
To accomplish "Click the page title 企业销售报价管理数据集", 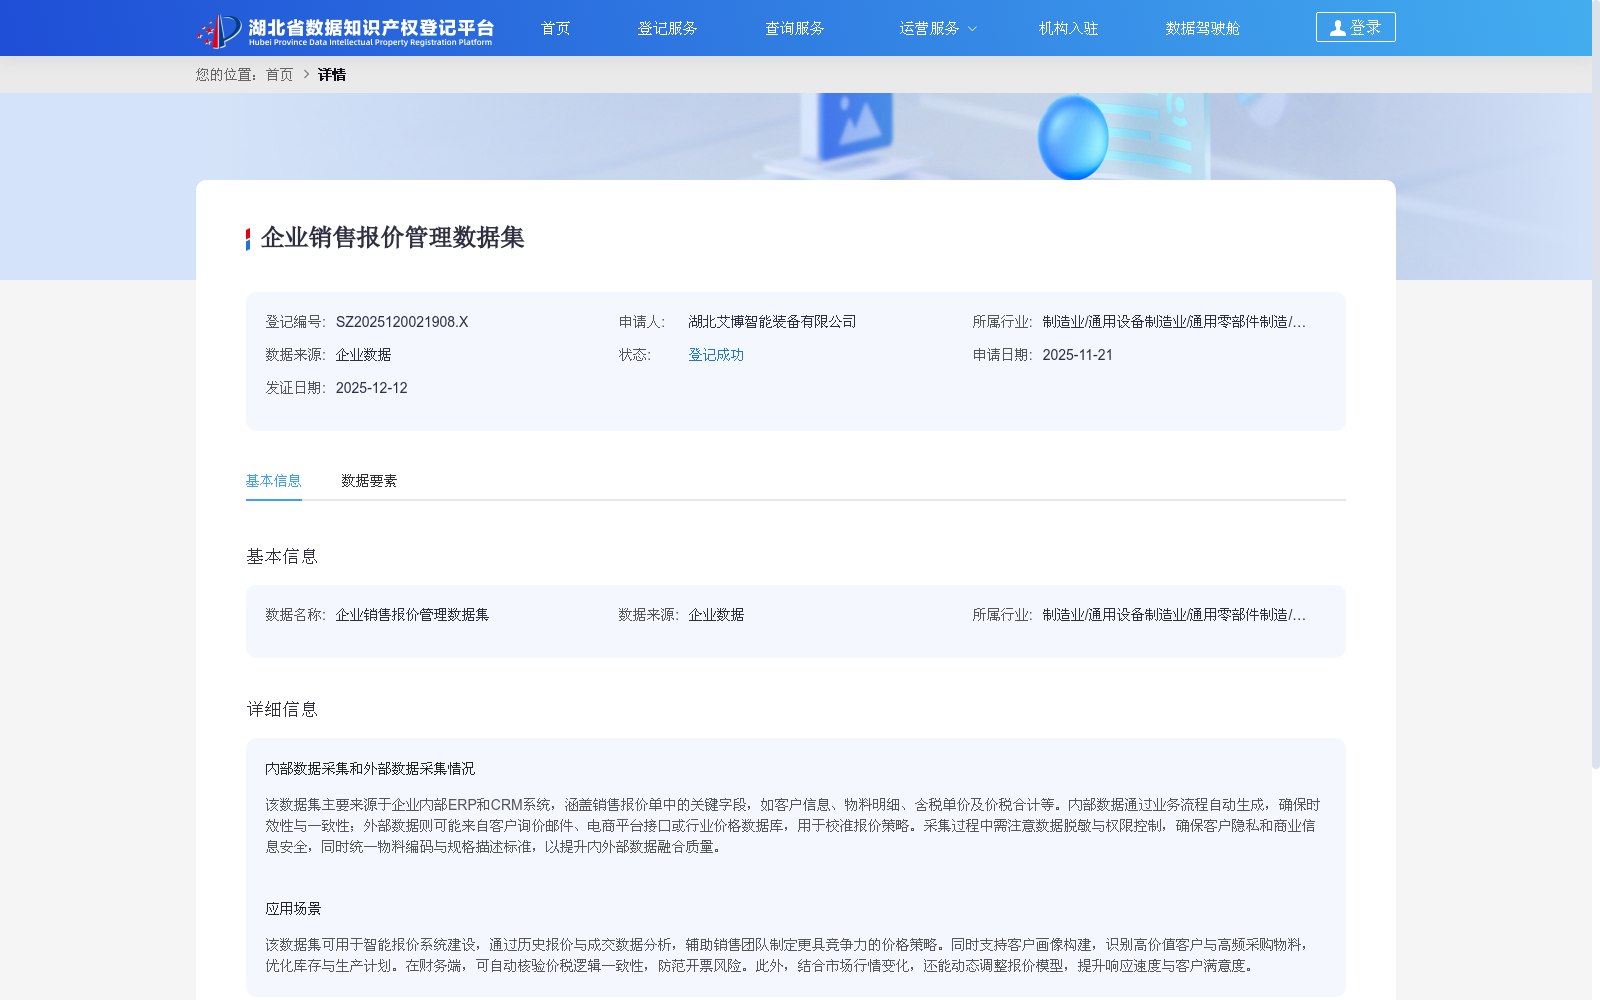I will point(392,237).
